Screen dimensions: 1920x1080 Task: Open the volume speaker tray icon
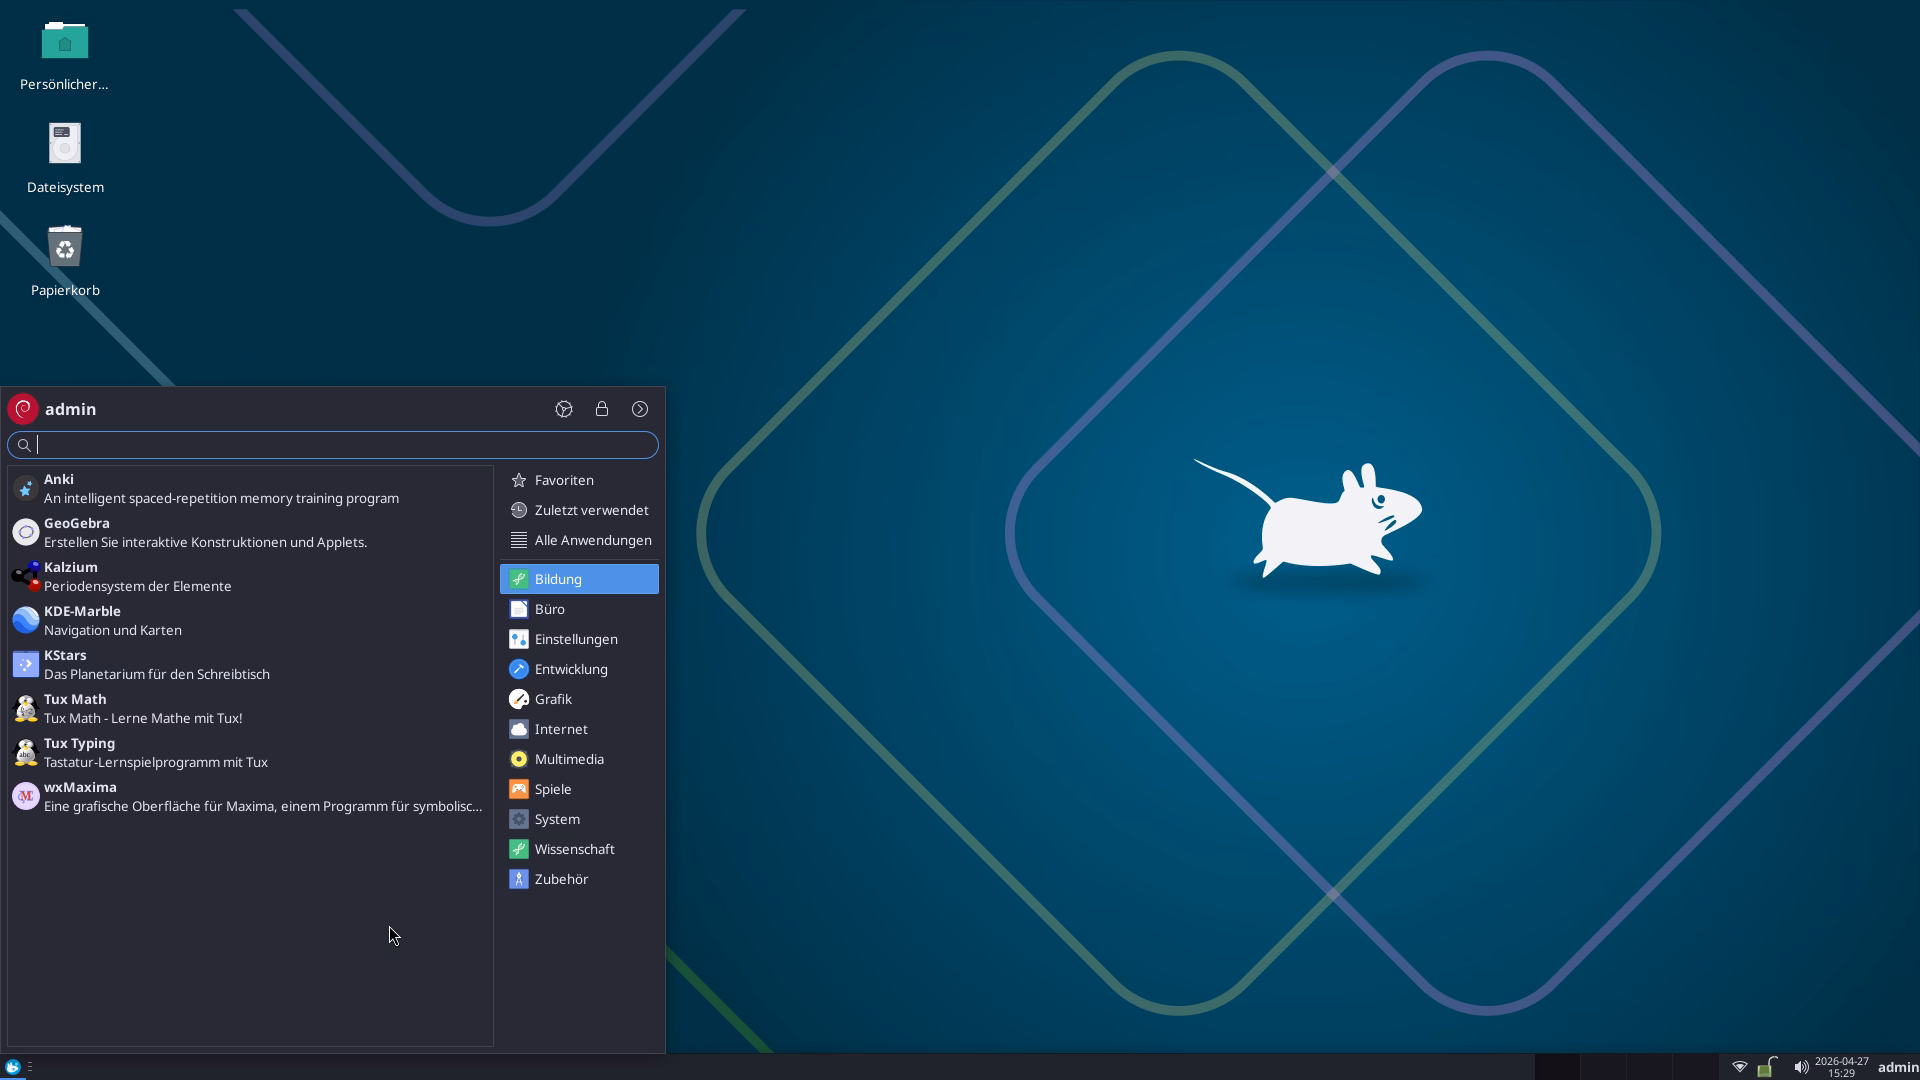(x=1801, y=1067)
